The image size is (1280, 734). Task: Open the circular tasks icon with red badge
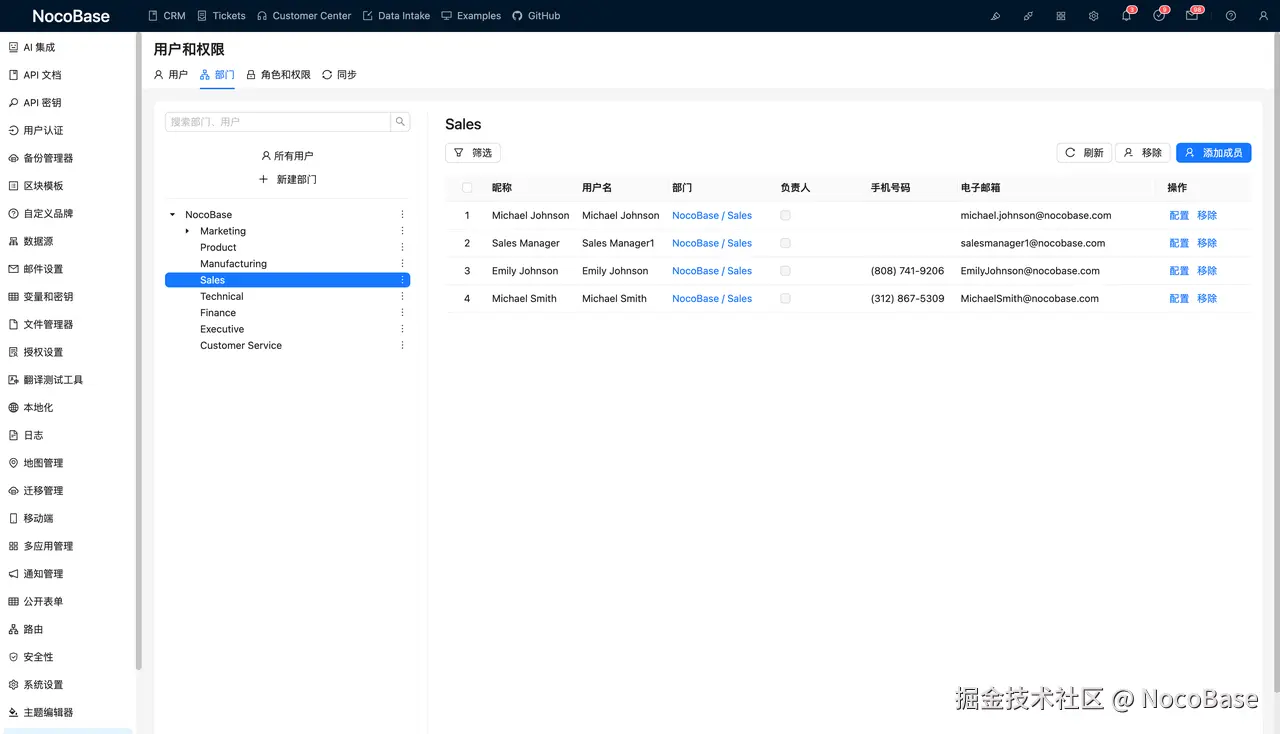(x=1159, y=16)
